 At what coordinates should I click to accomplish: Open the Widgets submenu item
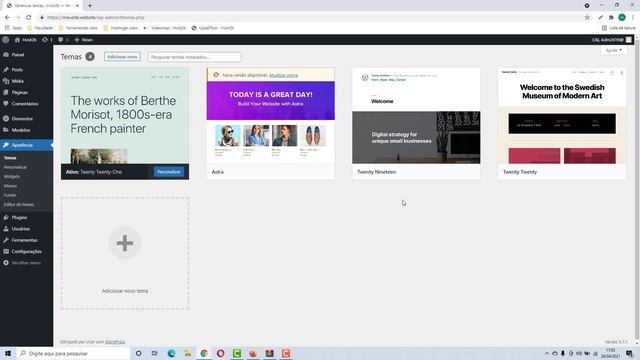coord(11,177)
